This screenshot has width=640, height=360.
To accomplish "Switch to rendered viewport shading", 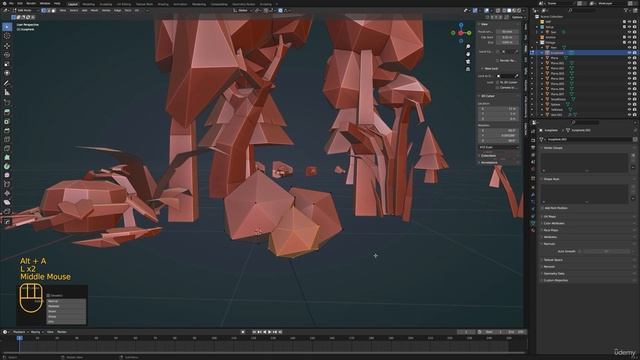I will coord(519,10).
